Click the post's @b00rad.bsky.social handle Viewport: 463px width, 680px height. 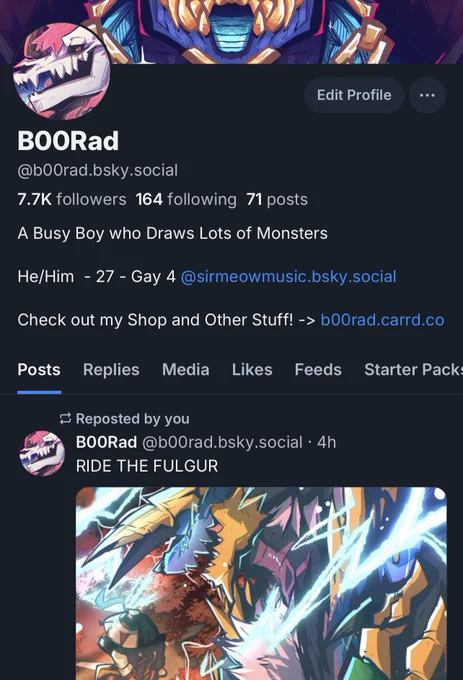click(x=222, y=442)
